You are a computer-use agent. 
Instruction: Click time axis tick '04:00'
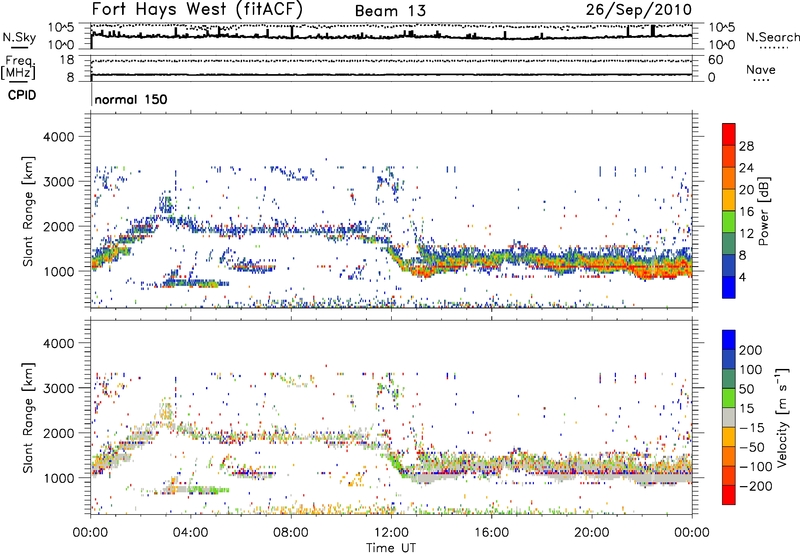point(190,533)
